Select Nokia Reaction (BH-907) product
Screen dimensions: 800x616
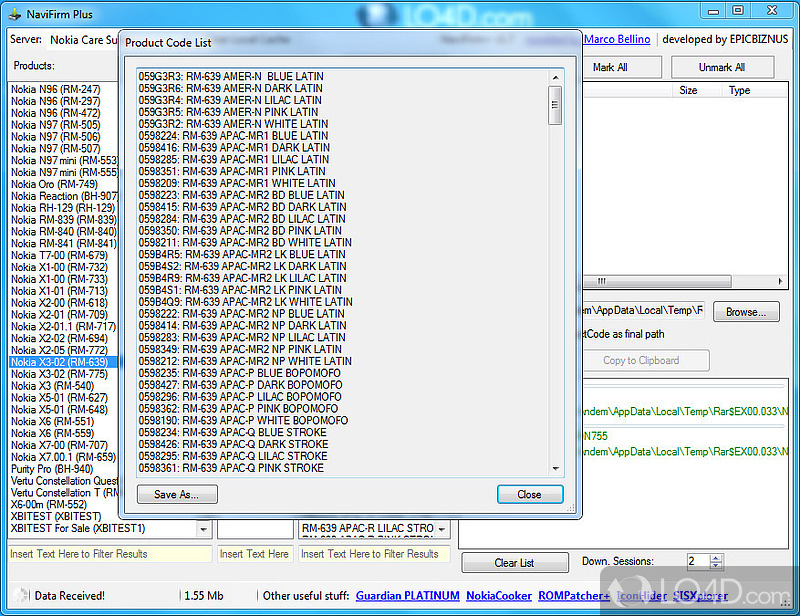pos(64,196)
